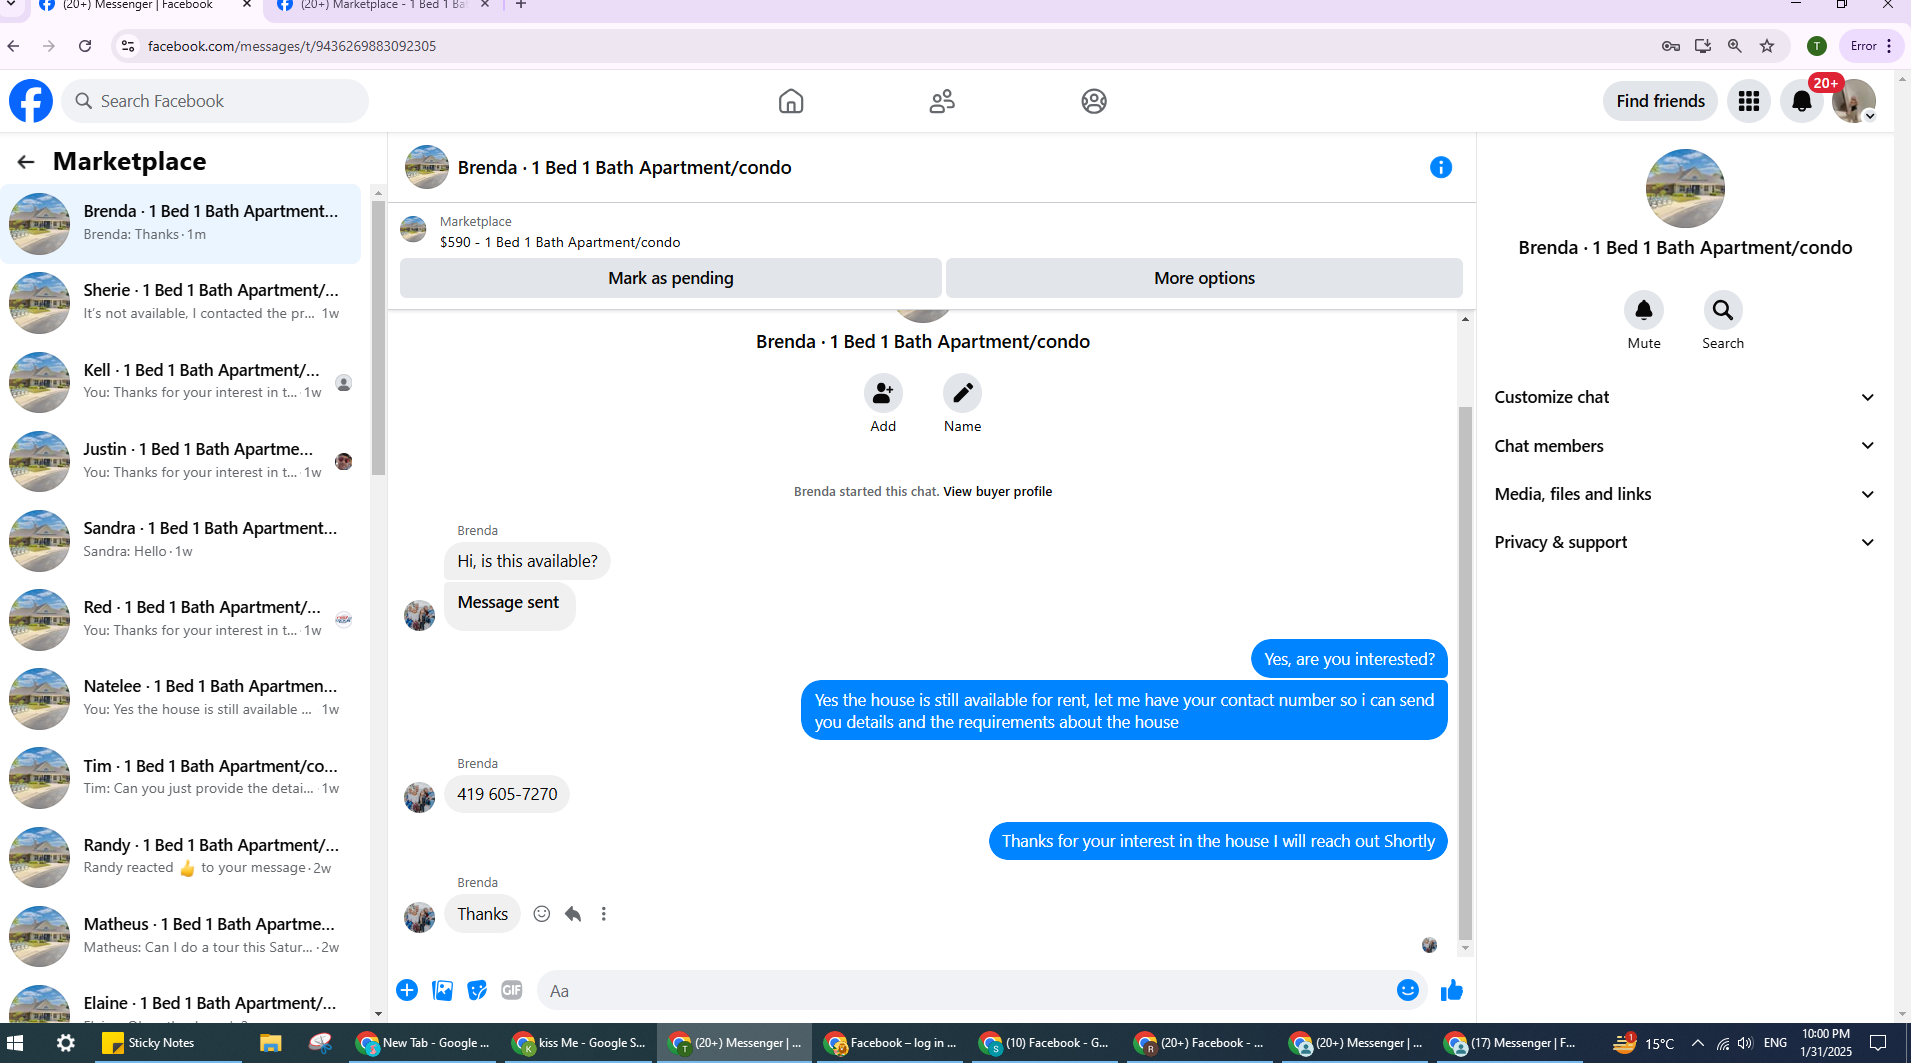Choose a GIF
The height and width of the screenshot is (1063, 1911).
tap(512, 990)
